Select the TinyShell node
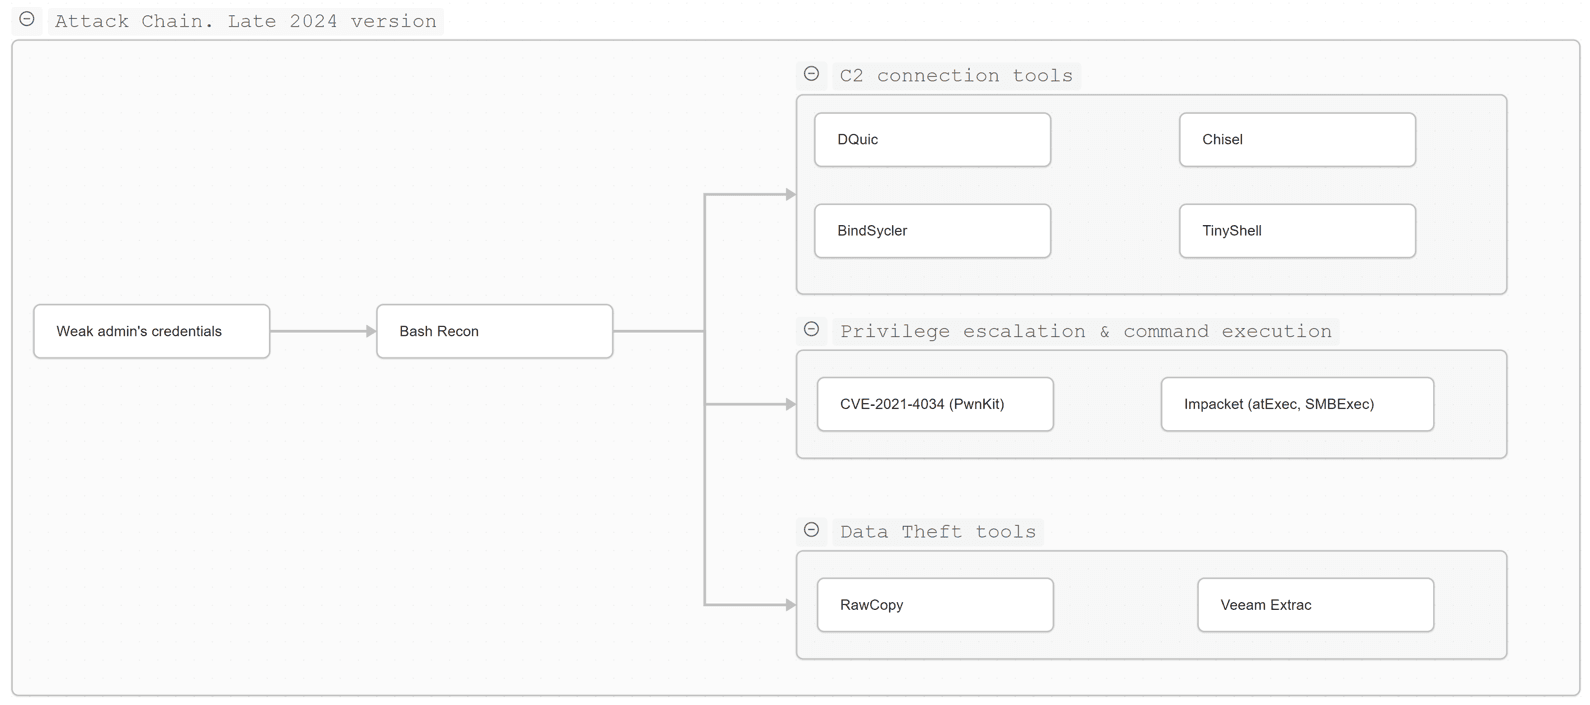This screenshot has width=1590, height=705. [1298, 231]
